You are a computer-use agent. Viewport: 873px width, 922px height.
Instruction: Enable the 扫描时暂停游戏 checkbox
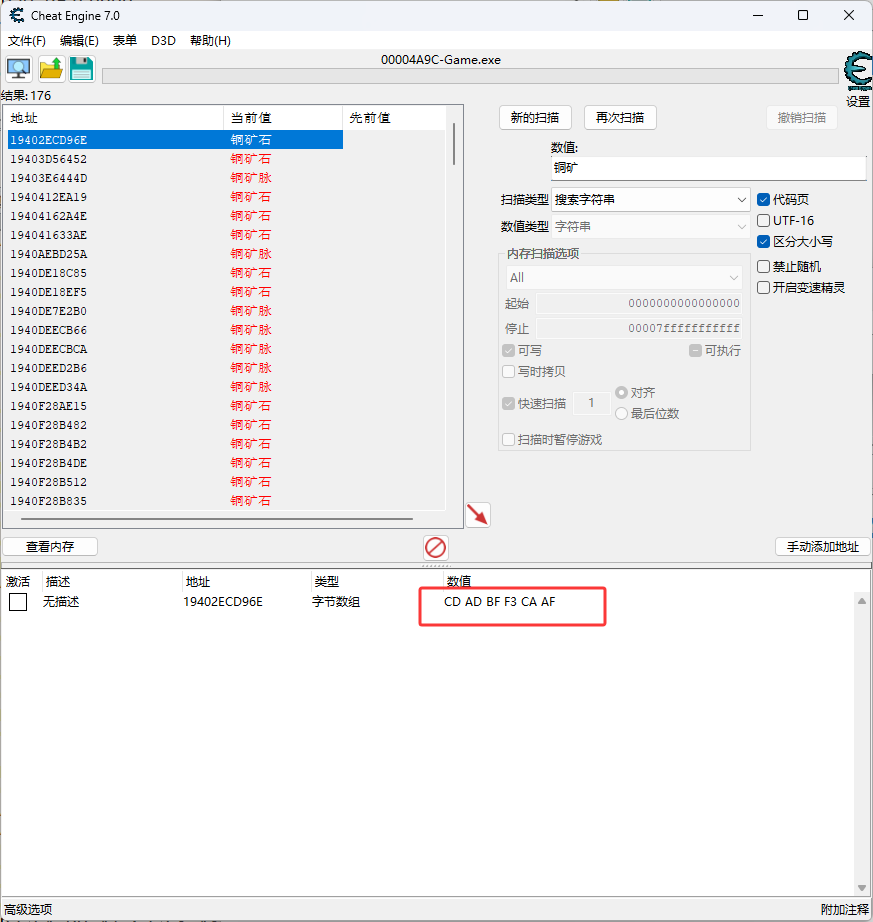point(509,440)
